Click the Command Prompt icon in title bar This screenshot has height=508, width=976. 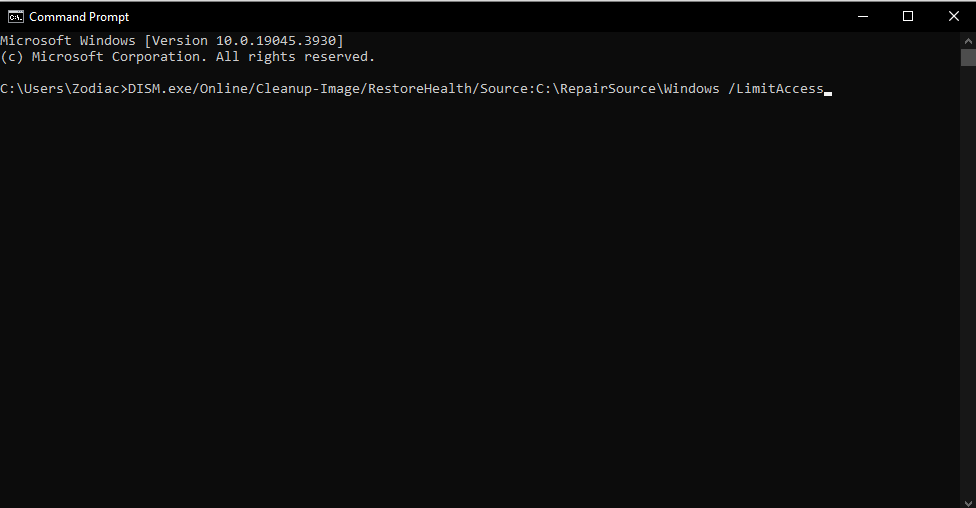point(16,16)
